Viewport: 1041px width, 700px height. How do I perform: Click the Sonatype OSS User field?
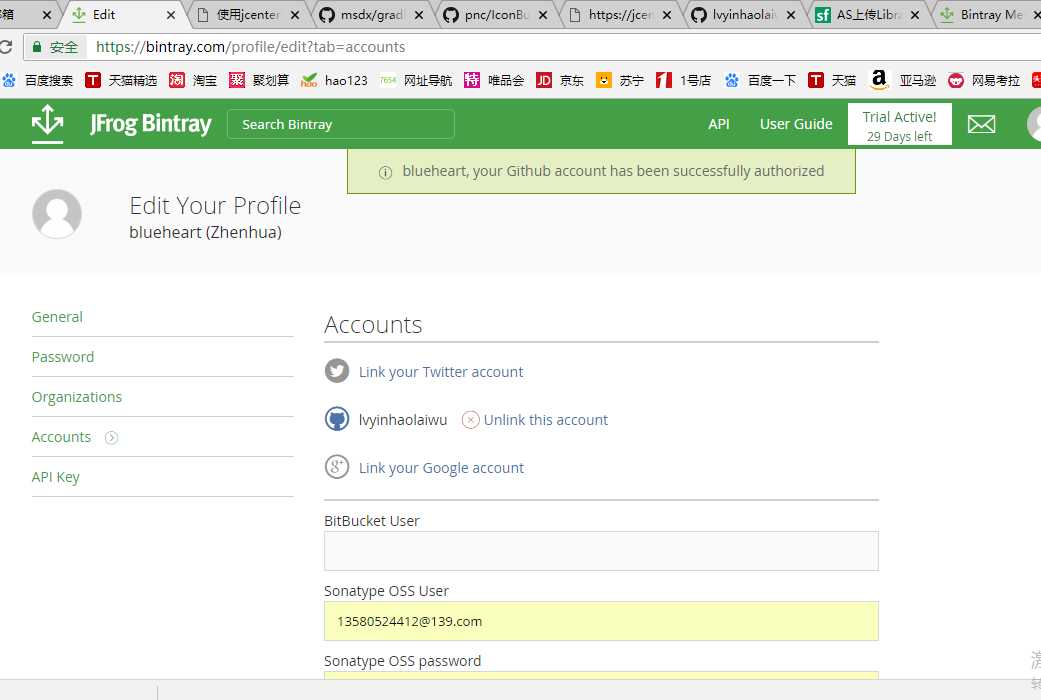coord(601,621)
